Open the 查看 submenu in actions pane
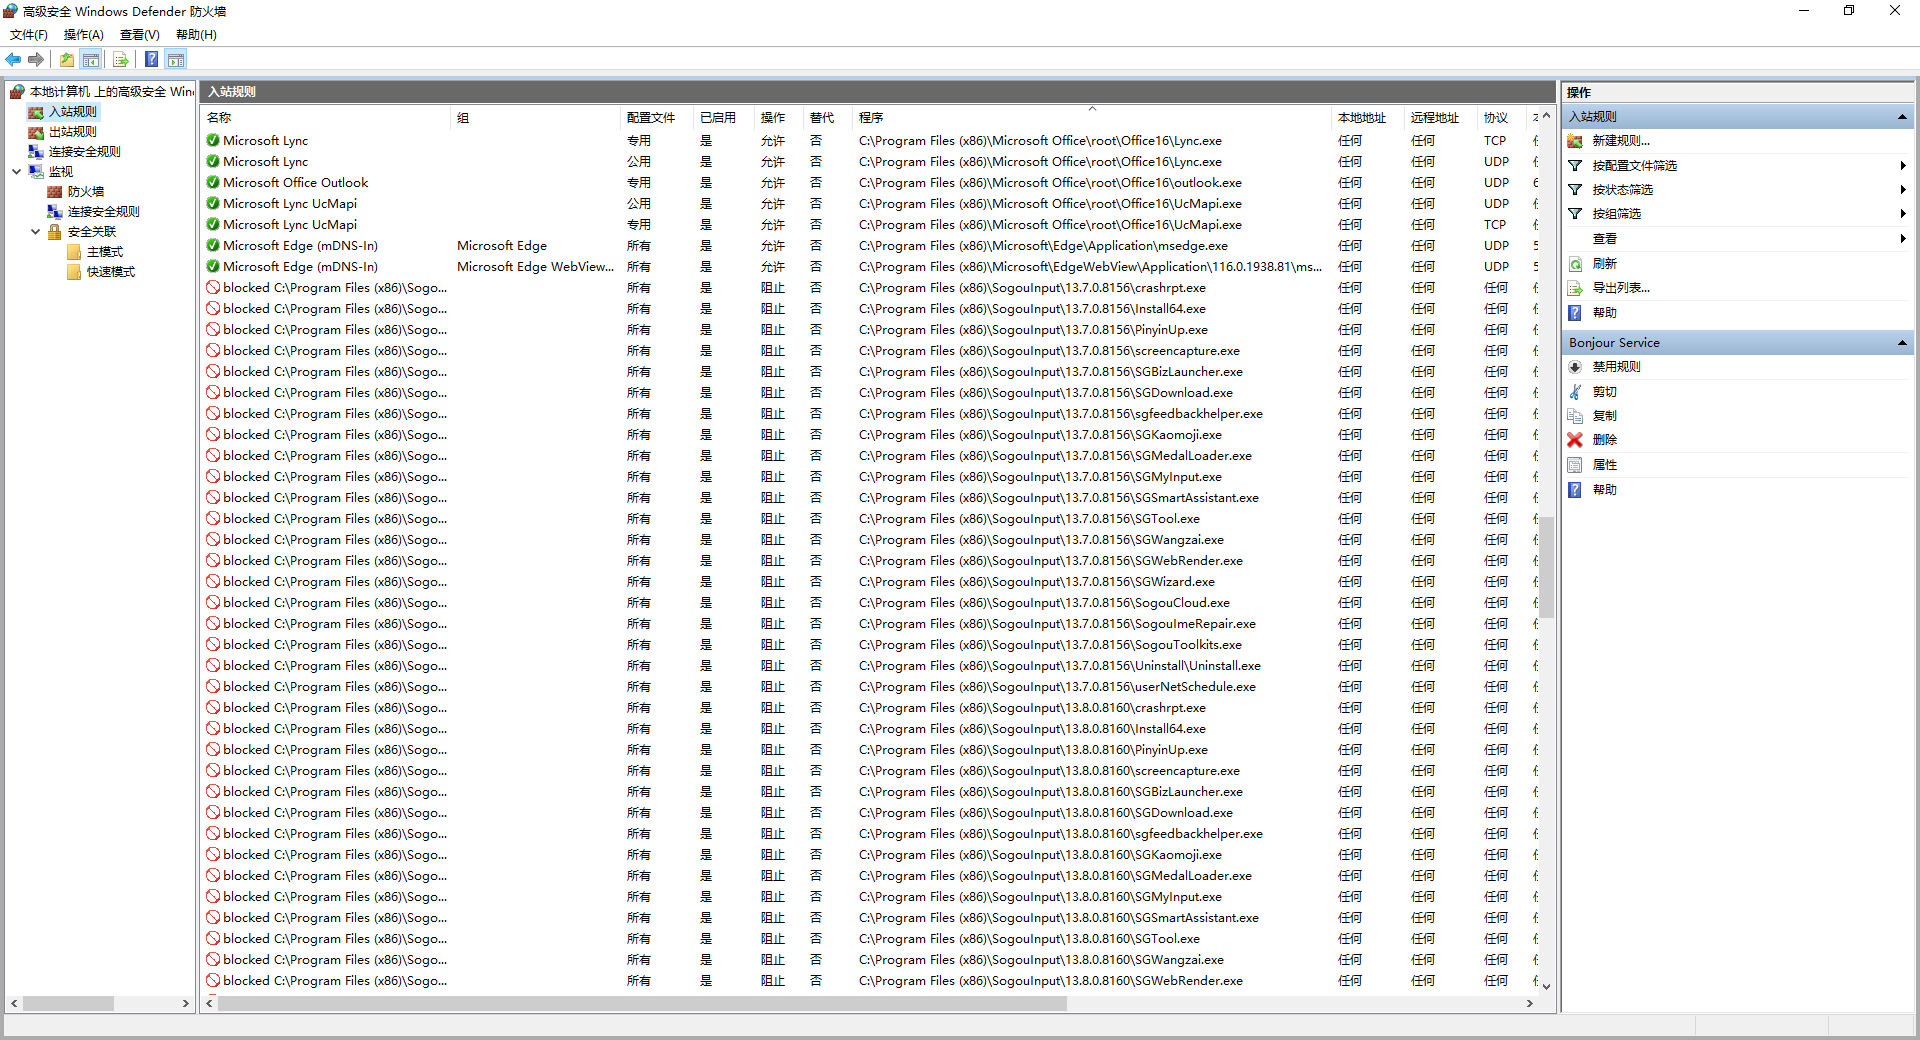Image resolution: width=1920 pixels, height=1040 pixels. pyautogui.click(x=1739, y=239)
